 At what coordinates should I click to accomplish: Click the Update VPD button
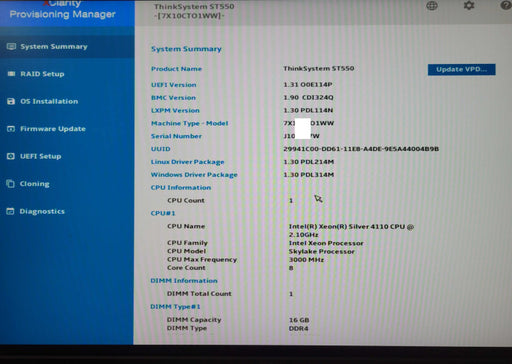click(x=461, y=69)
